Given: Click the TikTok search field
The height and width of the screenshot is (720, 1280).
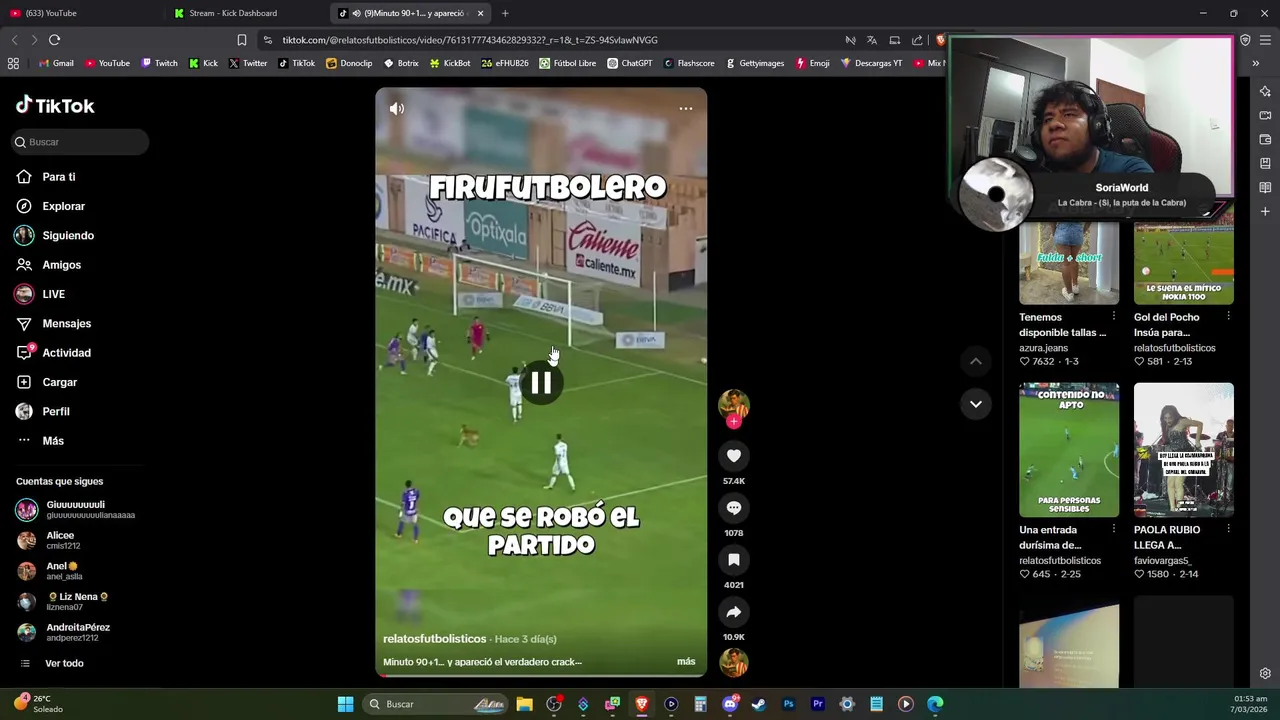Looking at the screenshot, I should pyautogui.click(x=80, y=142).
